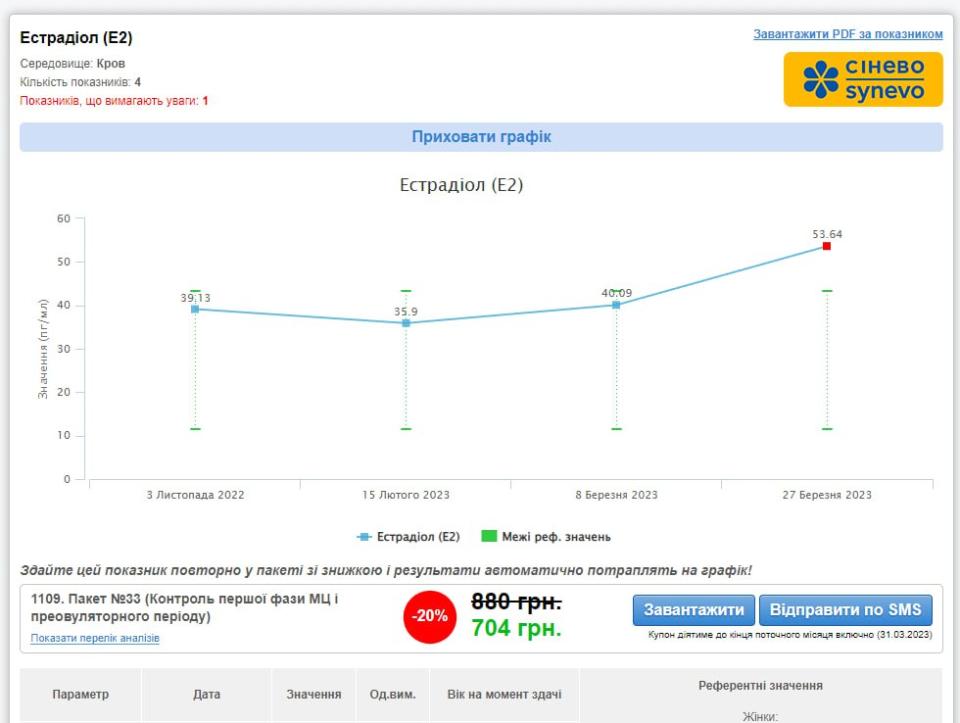
Task: Click the red 53.64 data point marker
Action: click(827, 246)
